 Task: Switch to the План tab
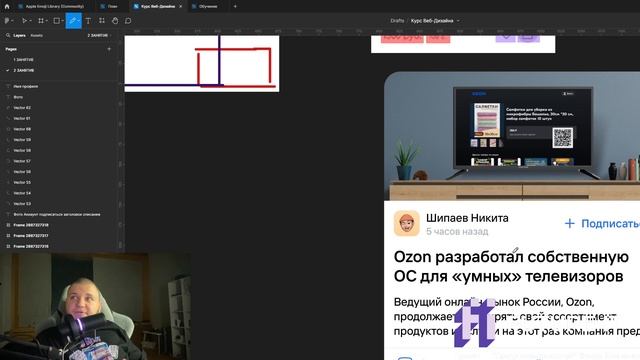tap(109, 6)
